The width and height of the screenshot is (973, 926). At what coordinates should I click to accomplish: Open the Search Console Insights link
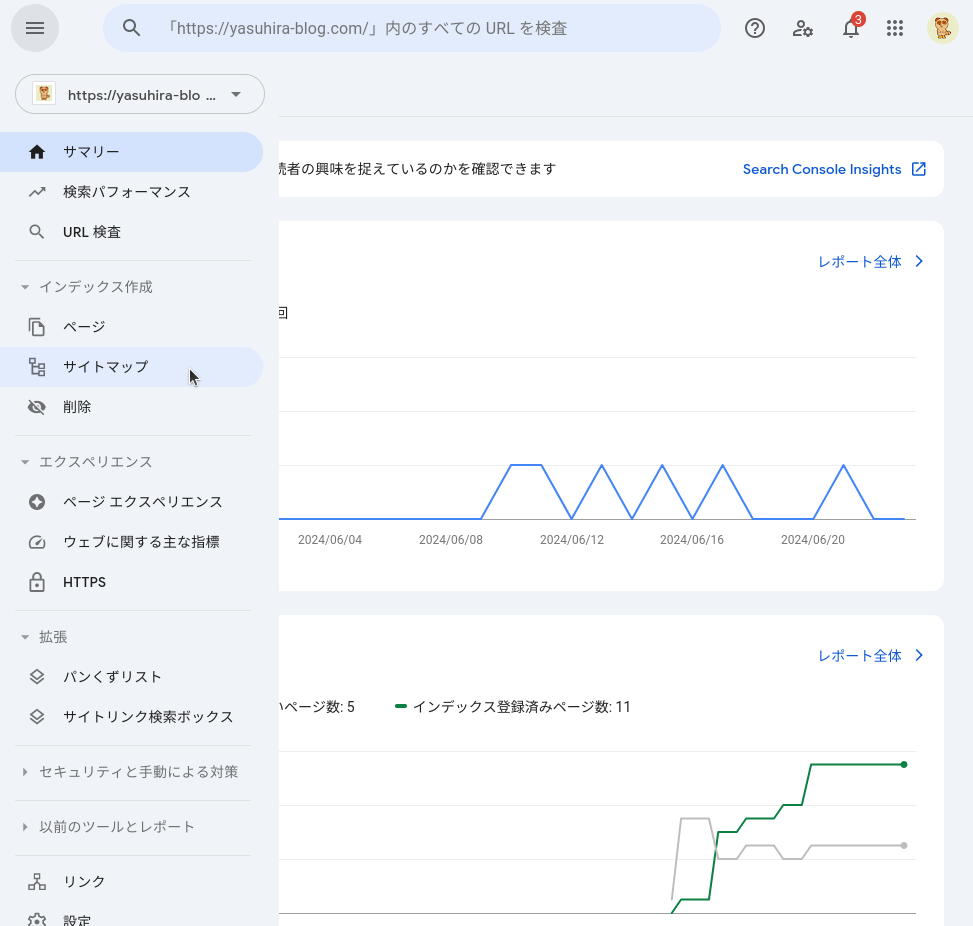point(834,169)
